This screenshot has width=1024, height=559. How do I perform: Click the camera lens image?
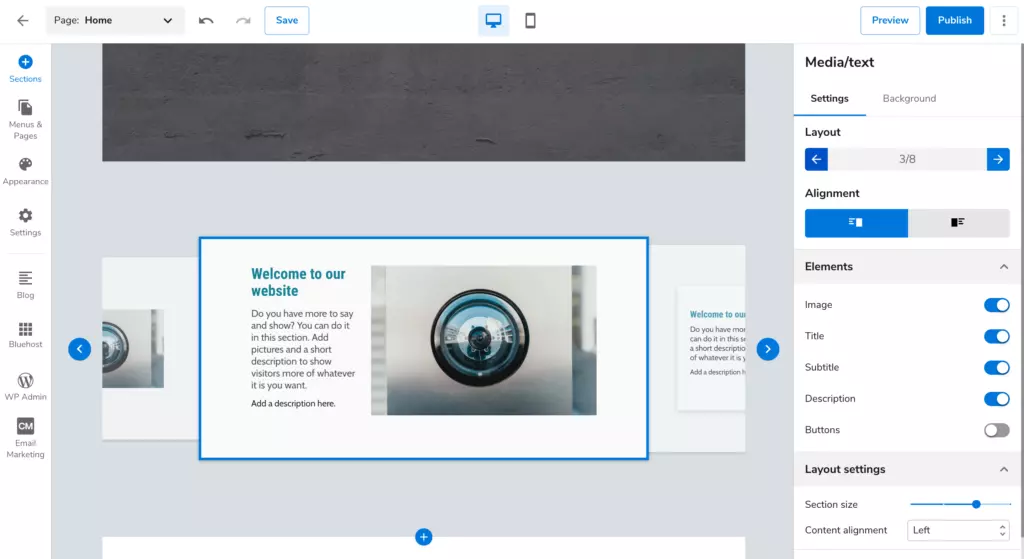[484, 340]
